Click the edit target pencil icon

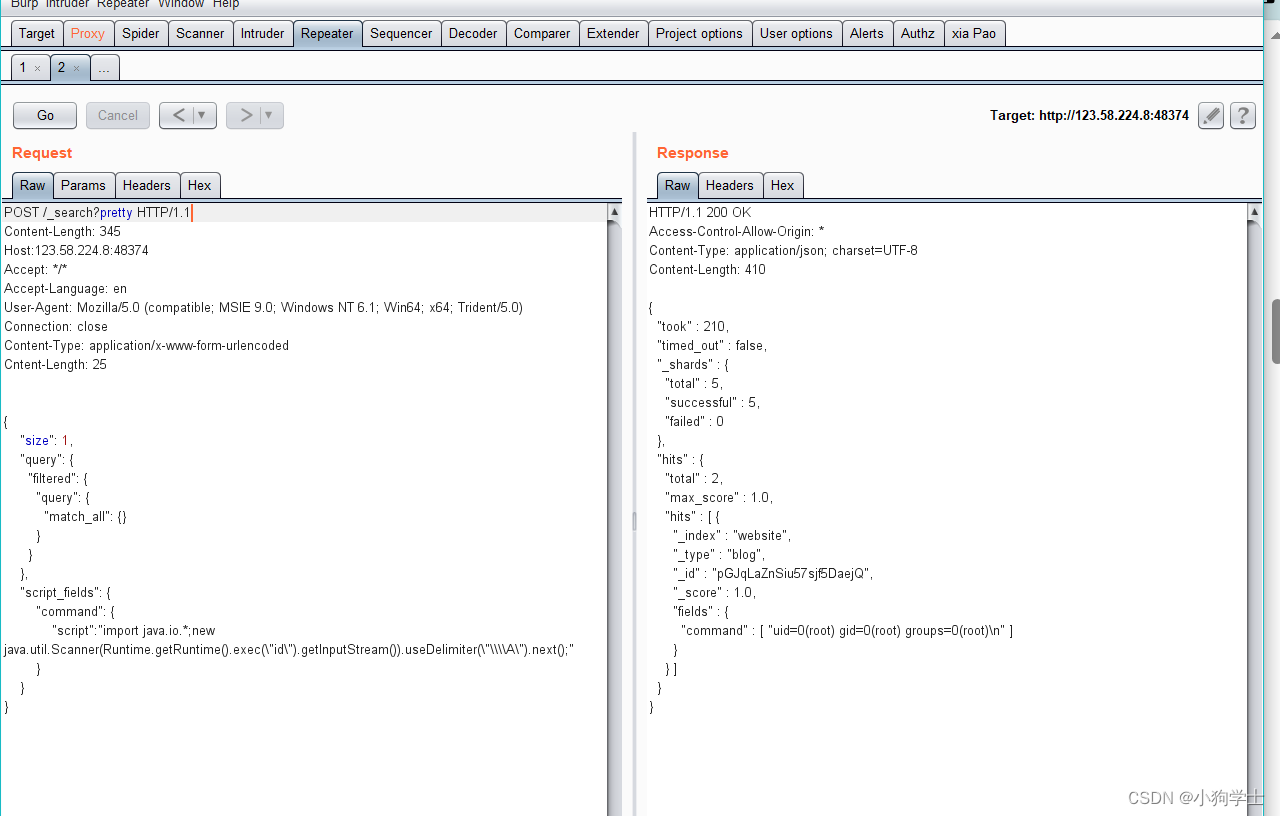pyautogui.click(x=1211, y=116)
